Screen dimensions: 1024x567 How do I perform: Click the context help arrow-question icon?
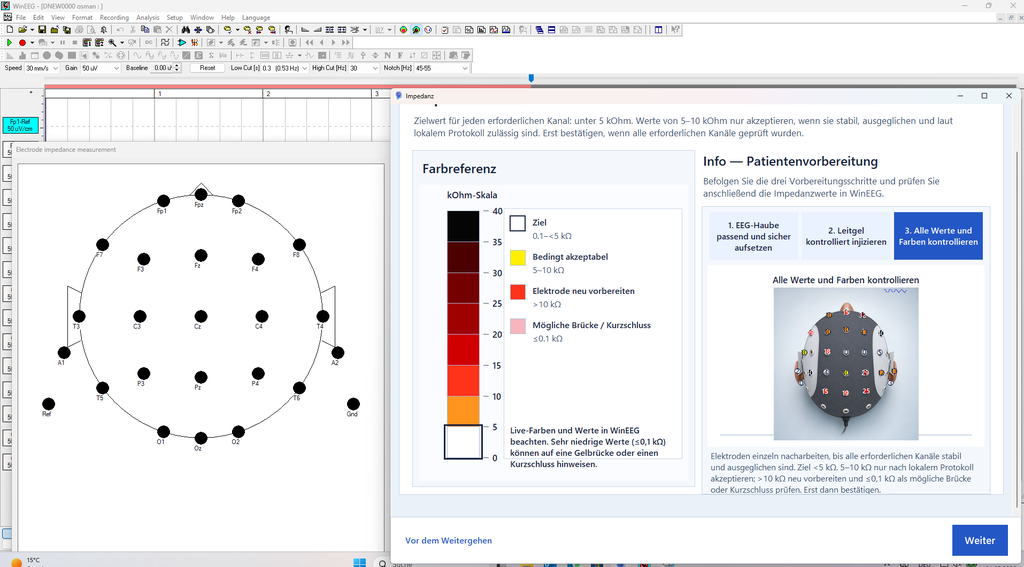(x=675, y=29)
